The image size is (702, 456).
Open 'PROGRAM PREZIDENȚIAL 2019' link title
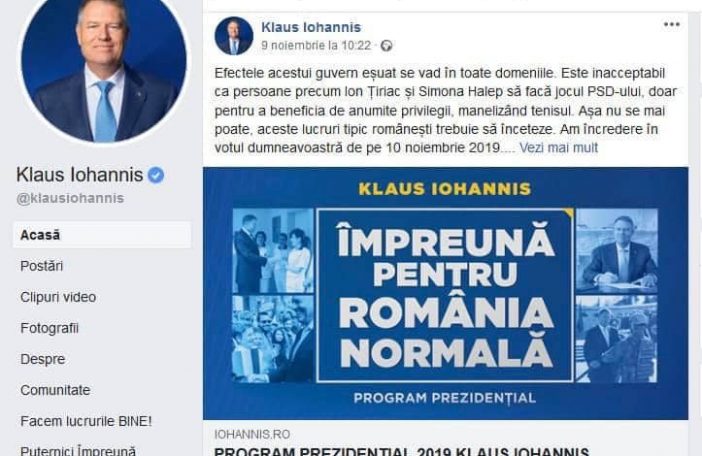[x=401, y=451]
